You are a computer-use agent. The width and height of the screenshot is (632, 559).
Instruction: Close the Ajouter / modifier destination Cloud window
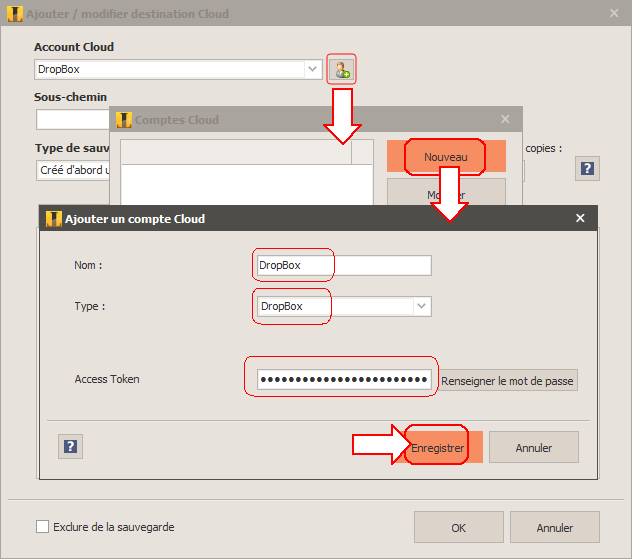(x=614, y=13)
